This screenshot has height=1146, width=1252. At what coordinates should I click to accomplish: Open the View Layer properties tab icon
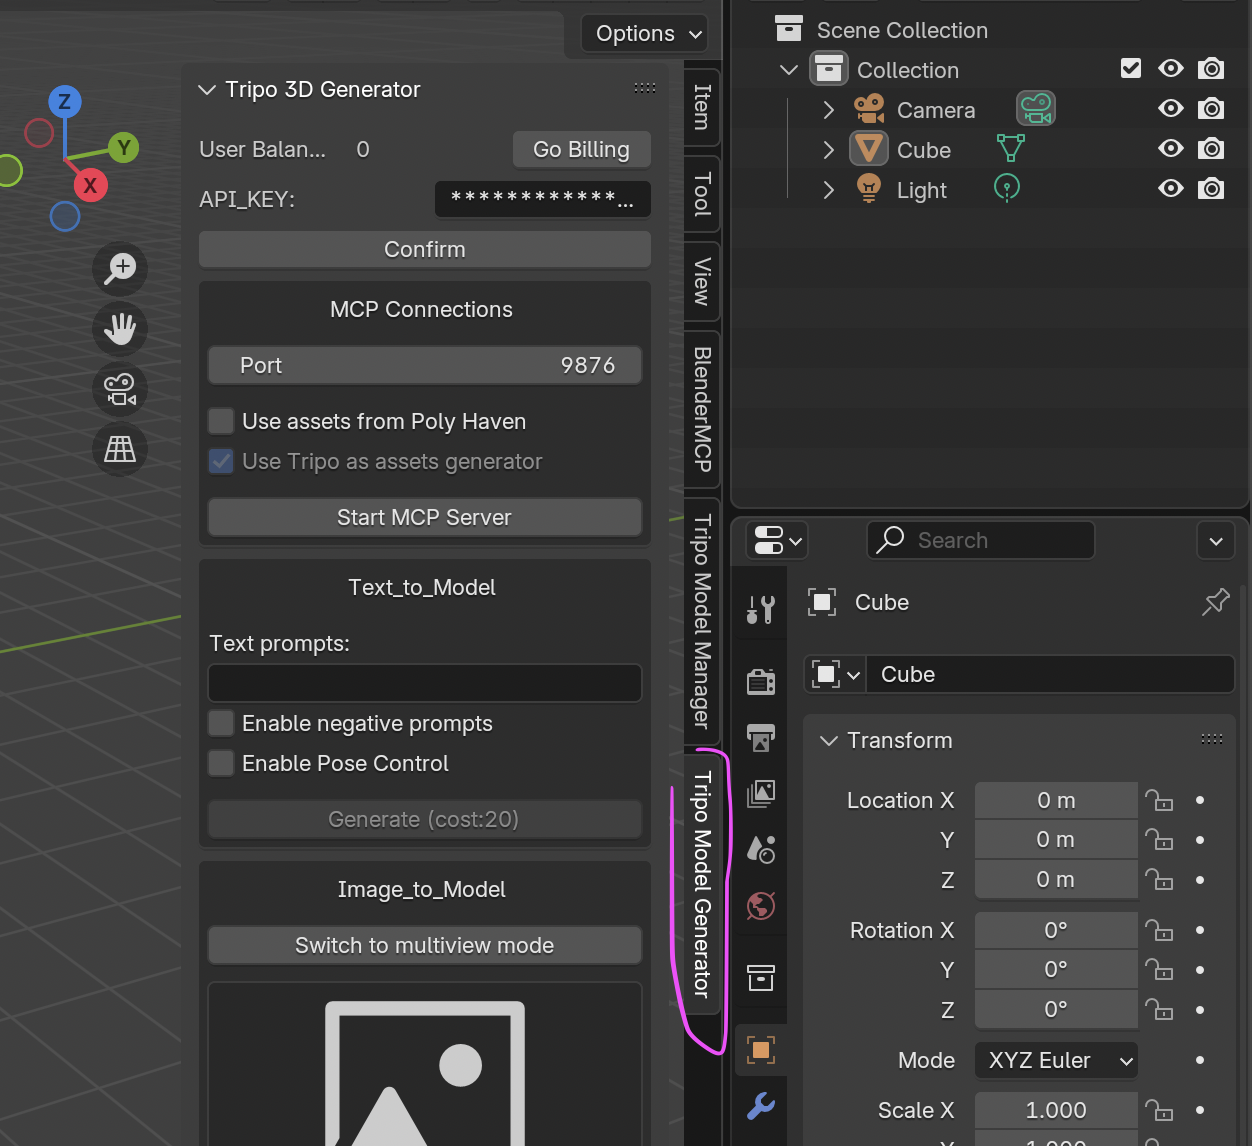[x=761, y=794]
